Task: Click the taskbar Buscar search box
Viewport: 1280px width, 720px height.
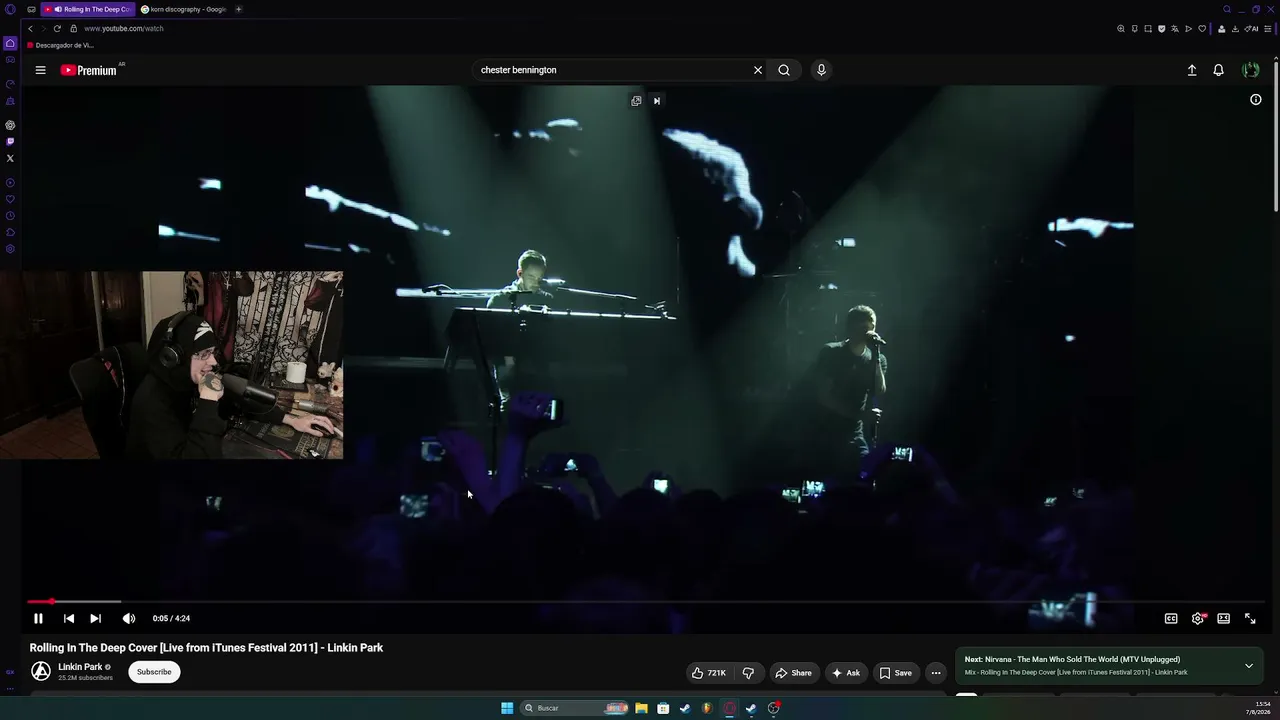Action: [x=575, y=708]
